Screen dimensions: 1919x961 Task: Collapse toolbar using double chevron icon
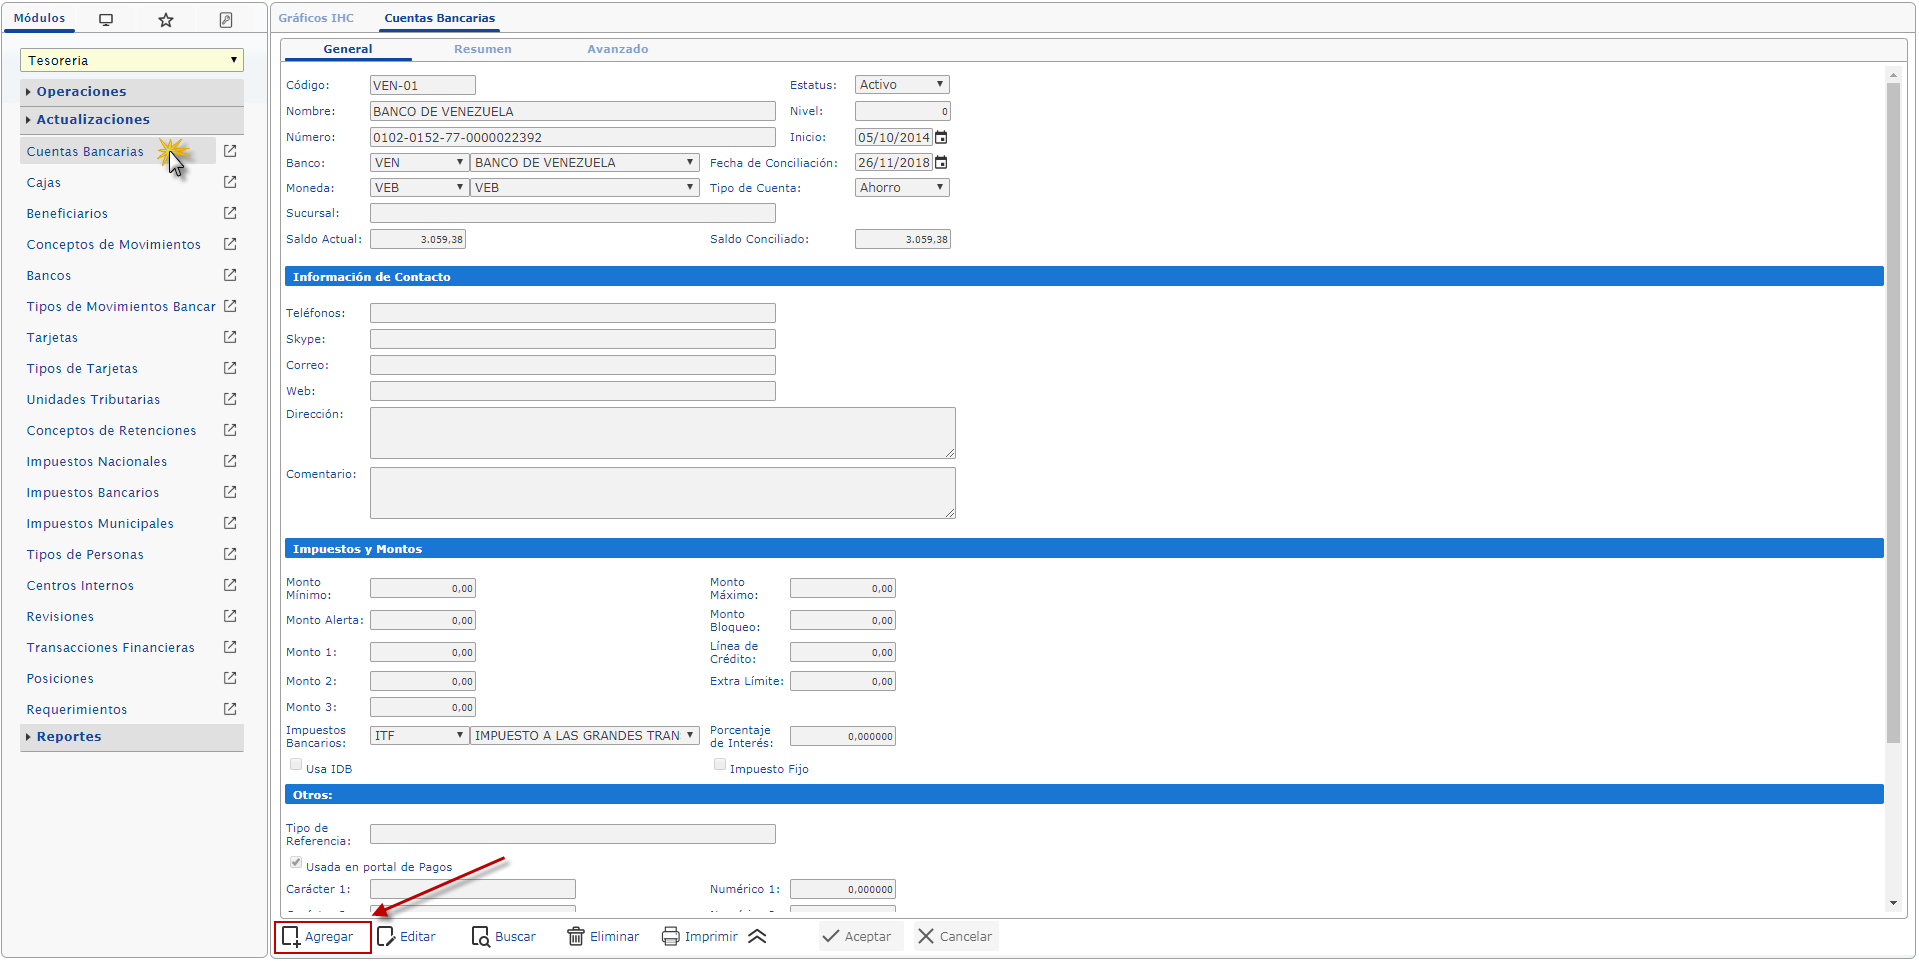click(x=757, y=937)
